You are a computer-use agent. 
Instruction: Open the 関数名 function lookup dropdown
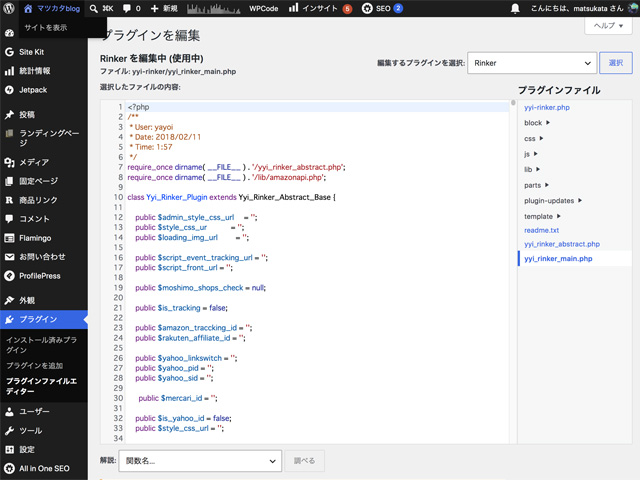[x=200, y=461]
